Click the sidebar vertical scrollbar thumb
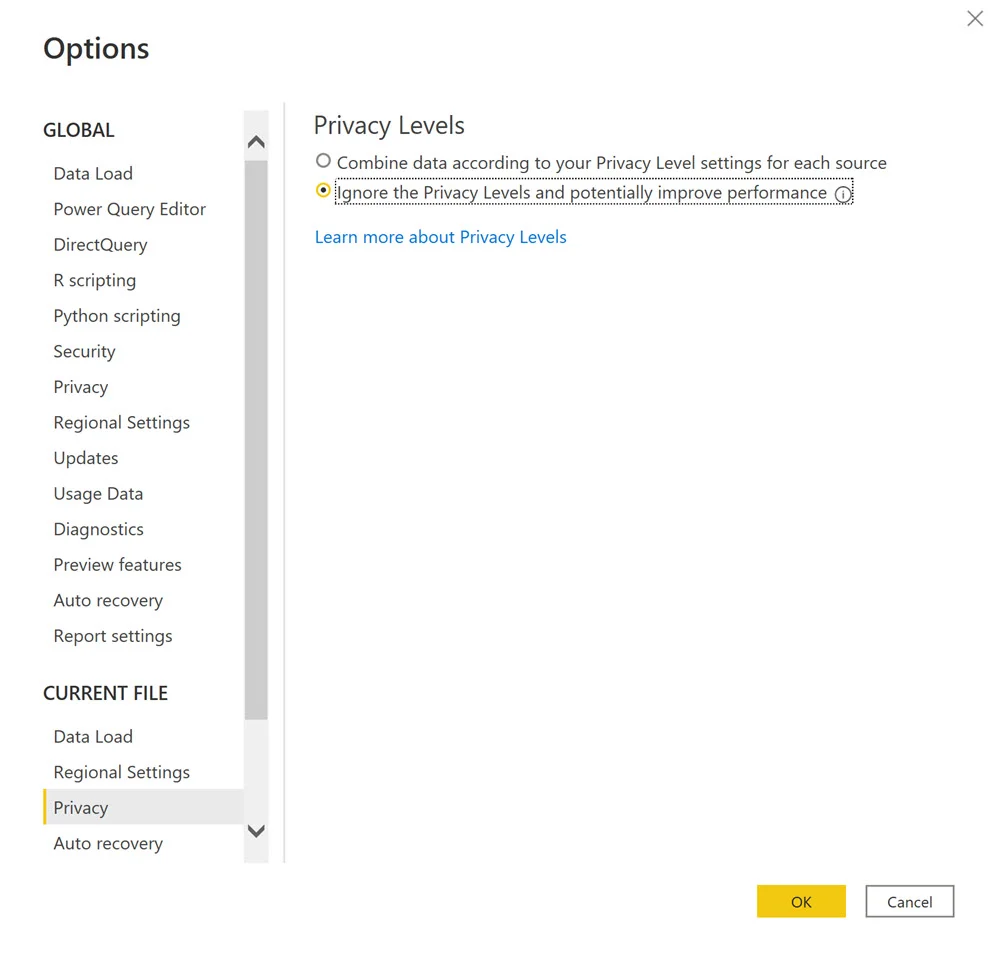This screenshot has width=1000, height=963. (x=256, y=440)
